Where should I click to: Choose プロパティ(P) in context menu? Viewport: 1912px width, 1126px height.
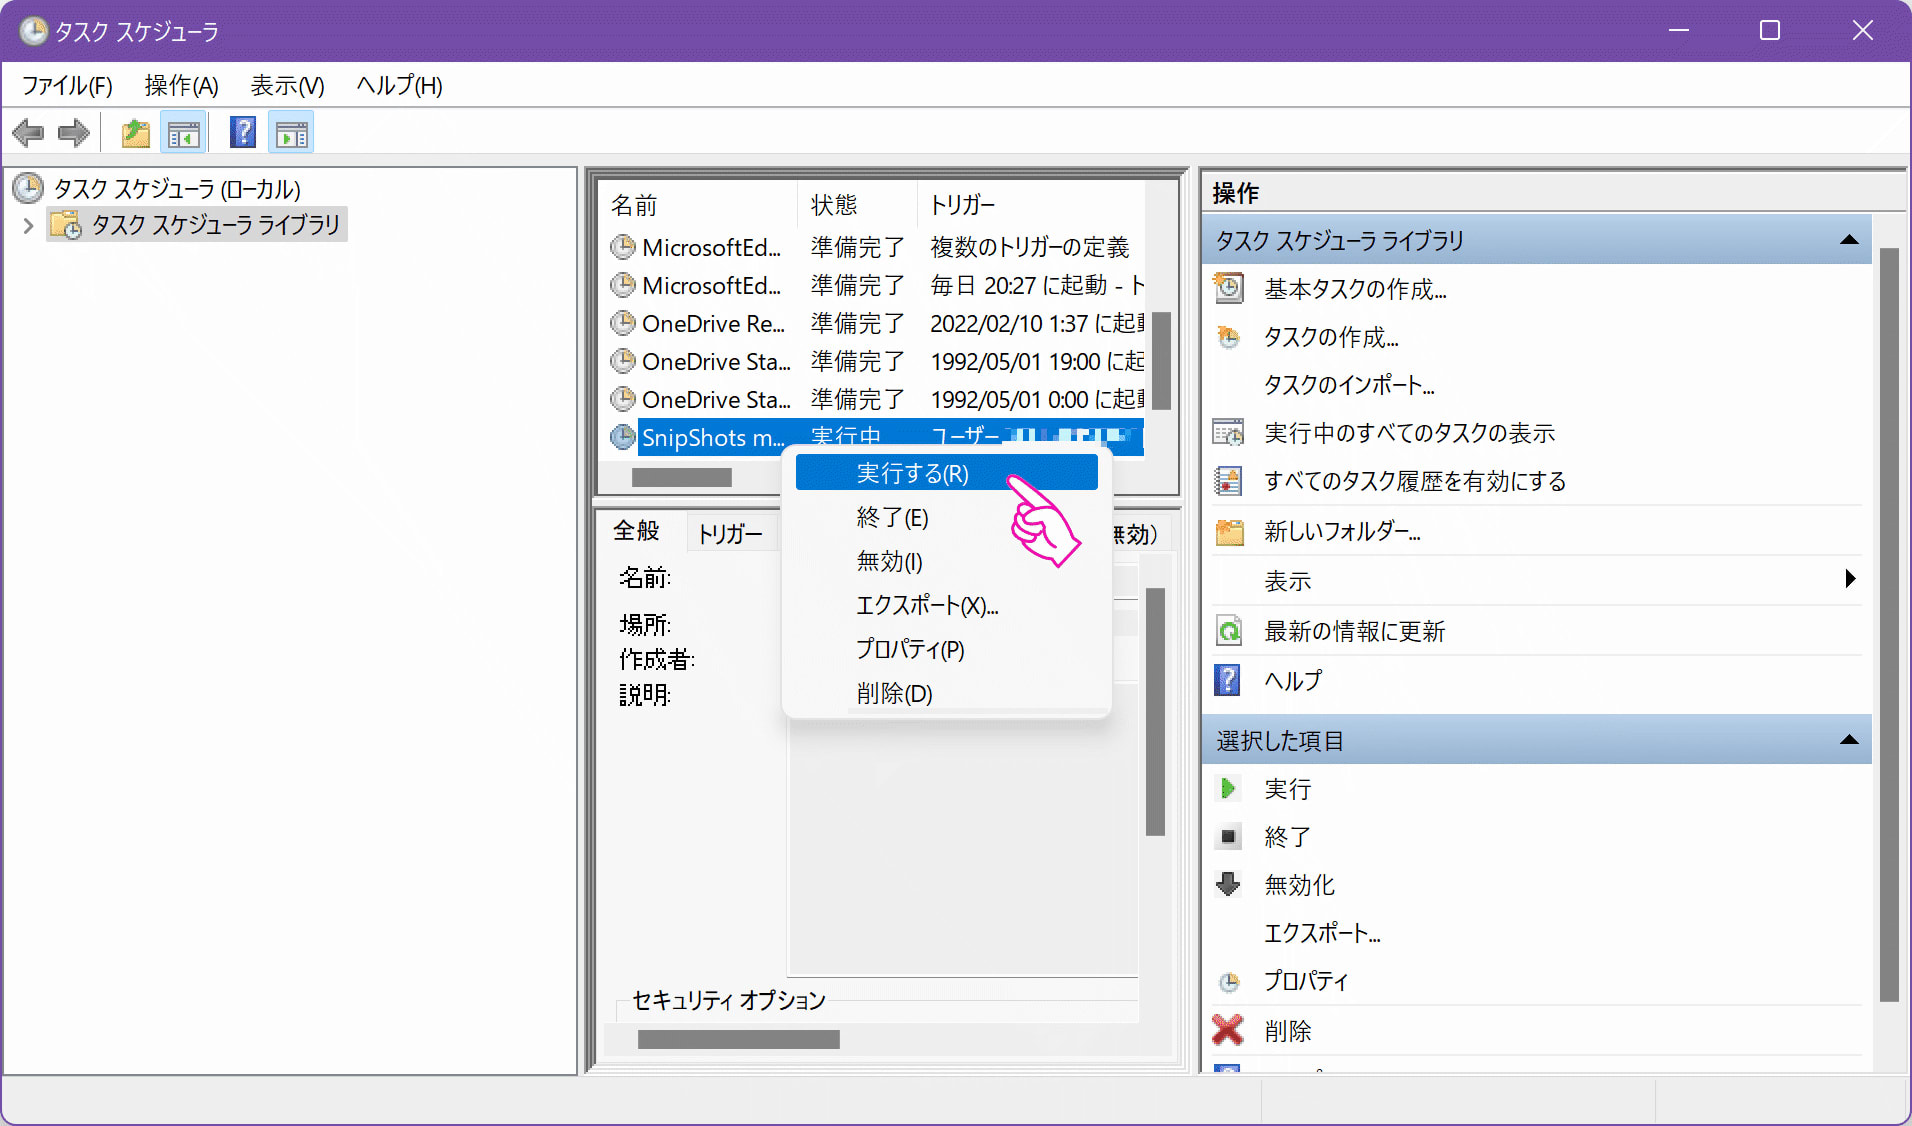click(x=946, y=649)
